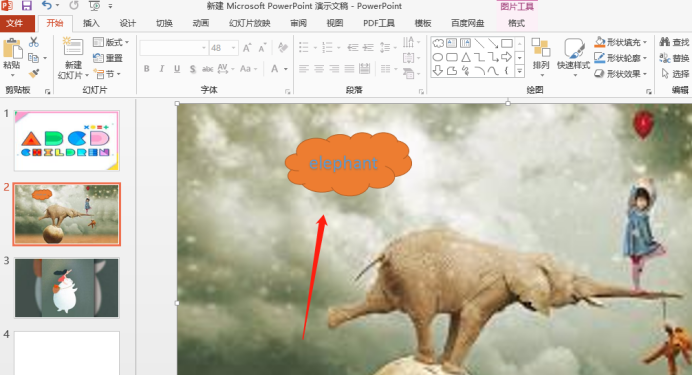Click the orange elephant cloud shape
Viewport: 693px width, 375px height.
click(x=348, y=164)
